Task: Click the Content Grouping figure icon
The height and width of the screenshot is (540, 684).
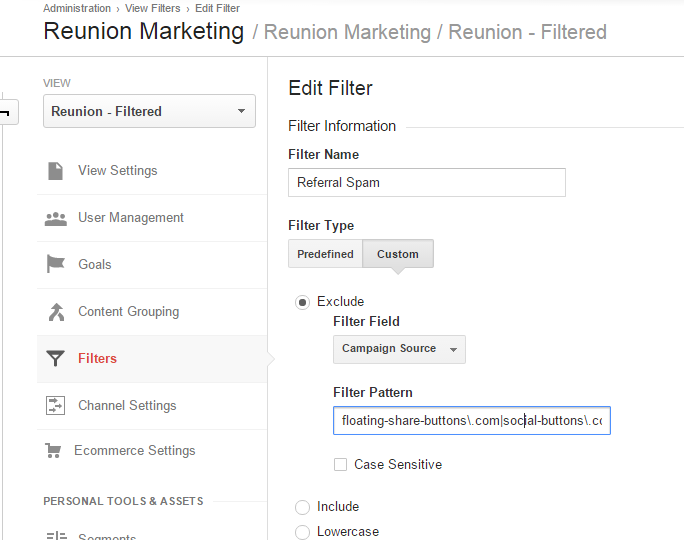Action: pyautogui.click(x=56, y=312)
